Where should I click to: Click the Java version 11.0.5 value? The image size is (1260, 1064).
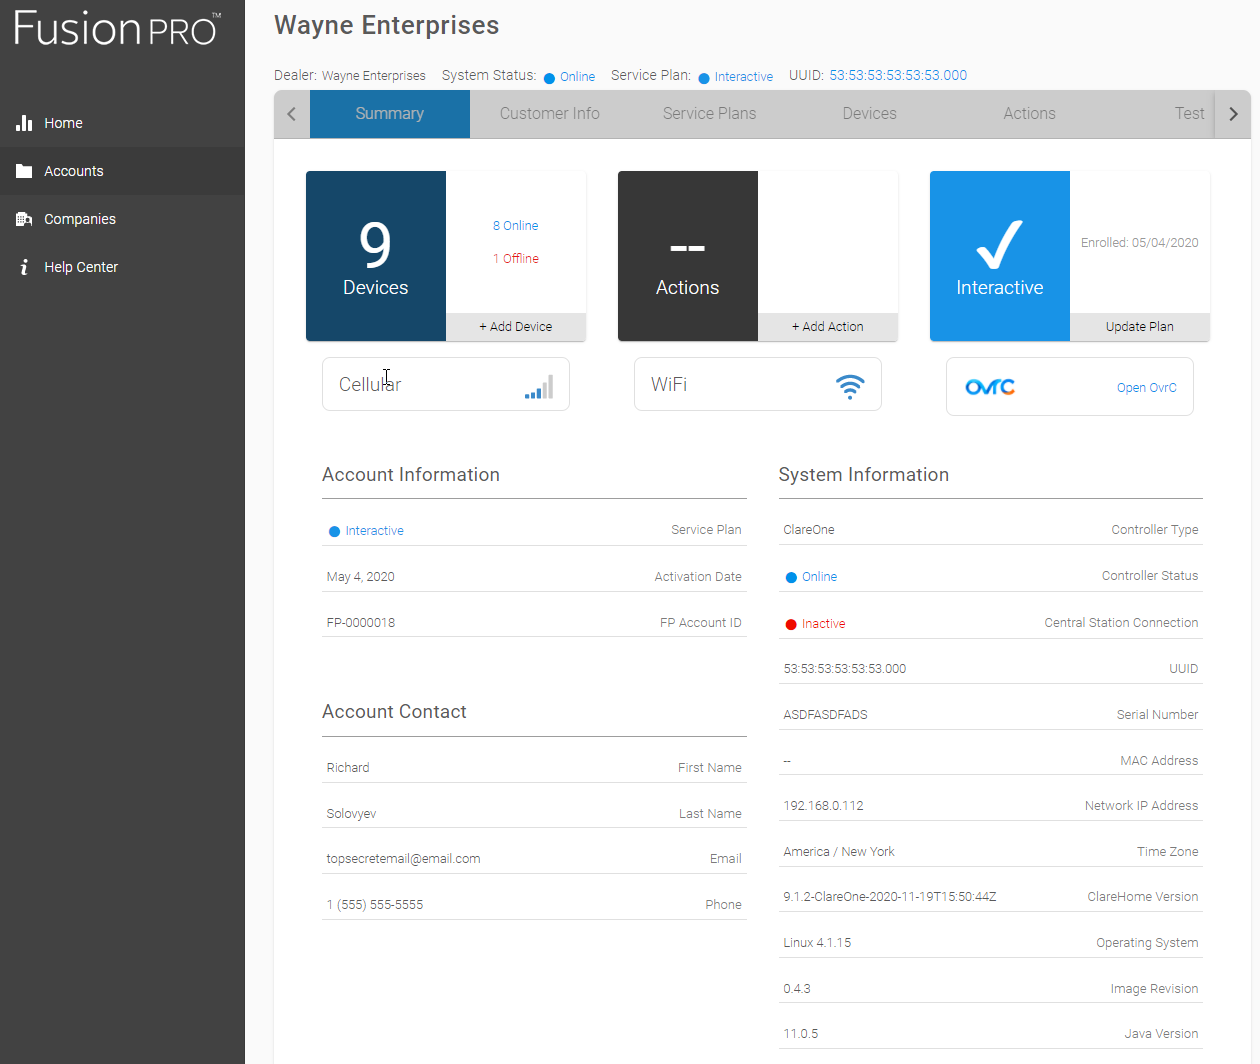tap(801, 1034)
